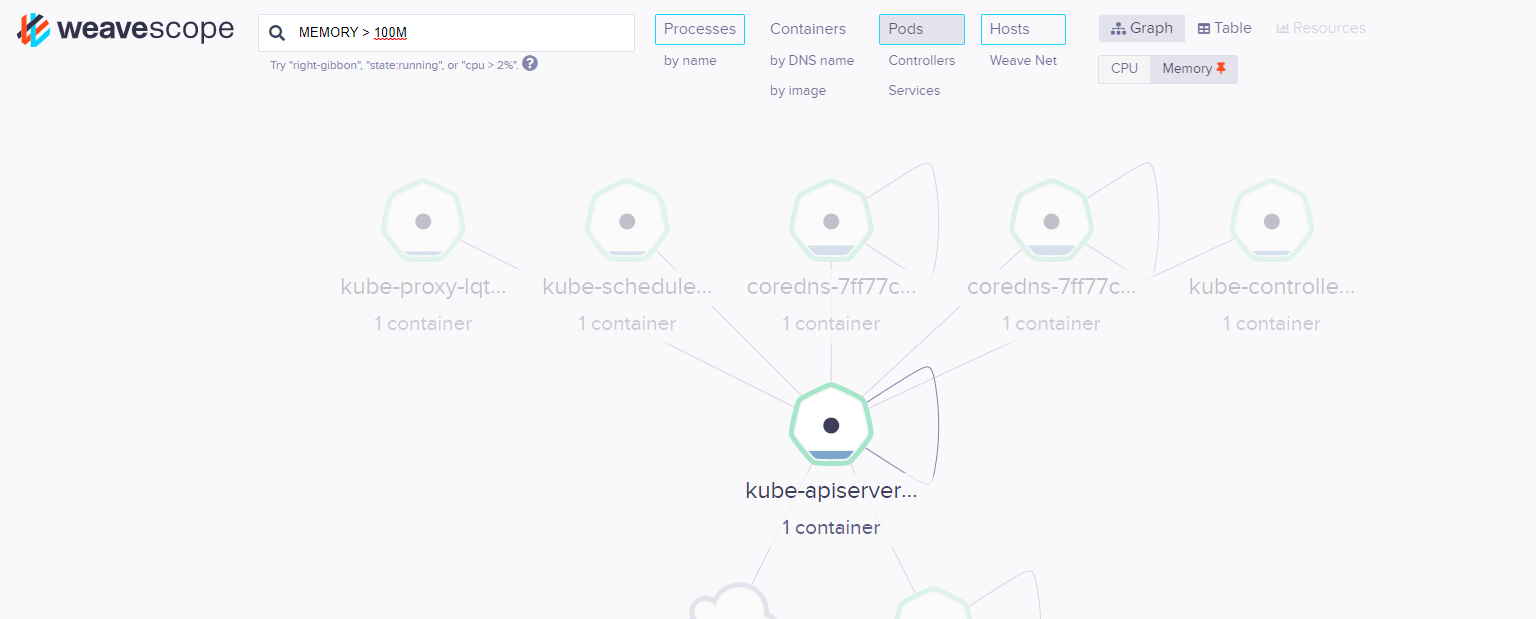Select the coredns pod node beside kube-controller
1536x619 pixels.
pyautogui.click(x=1051, y=221)
